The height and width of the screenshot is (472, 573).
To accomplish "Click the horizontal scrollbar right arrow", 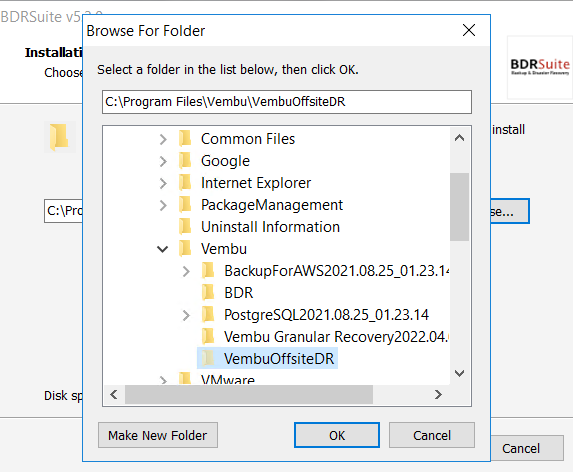I will tap(438, 395).
